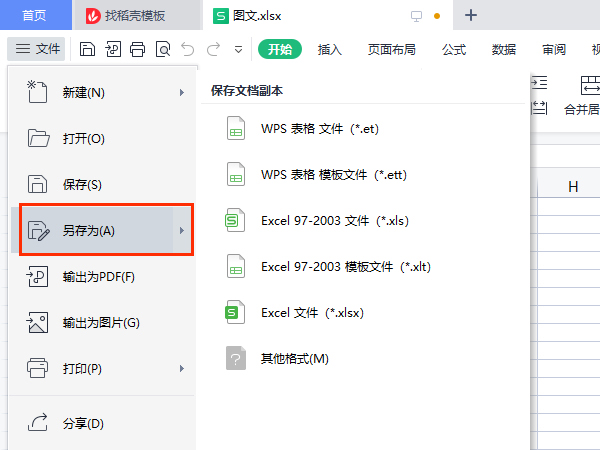Click the .xls file type icon
This screenshot has height=450, width=600.
pos(235,220)
